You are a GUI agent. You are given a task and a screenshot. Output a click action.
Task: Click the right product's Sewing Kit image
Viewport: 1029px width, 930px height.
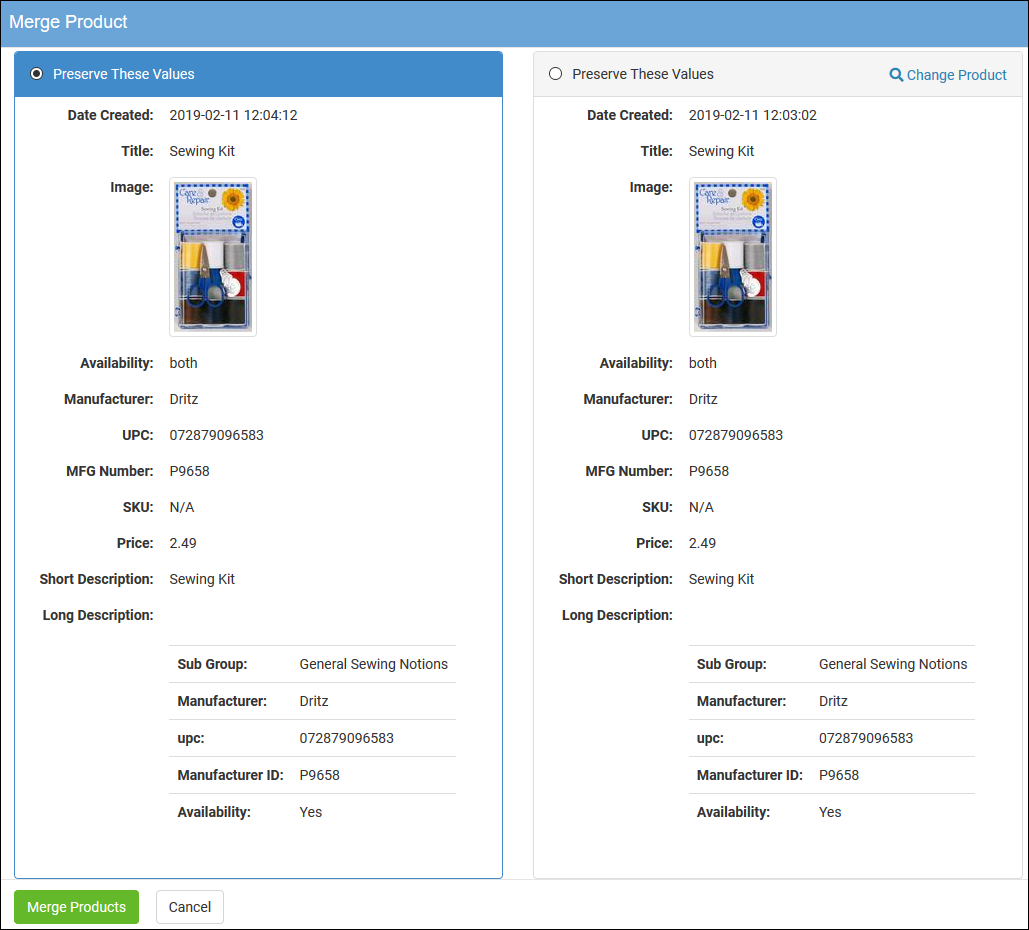[x=732, y=256]
